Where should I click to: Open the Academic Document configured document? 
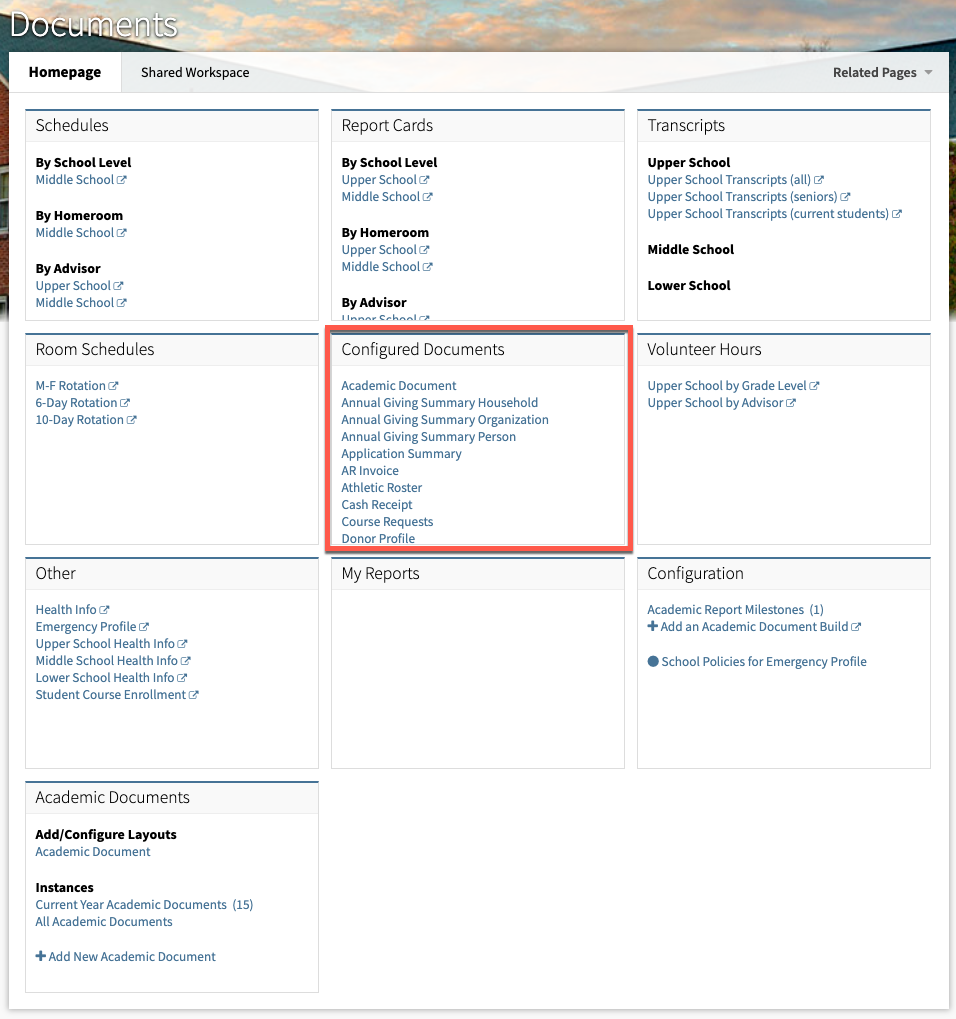coord(398,385)
